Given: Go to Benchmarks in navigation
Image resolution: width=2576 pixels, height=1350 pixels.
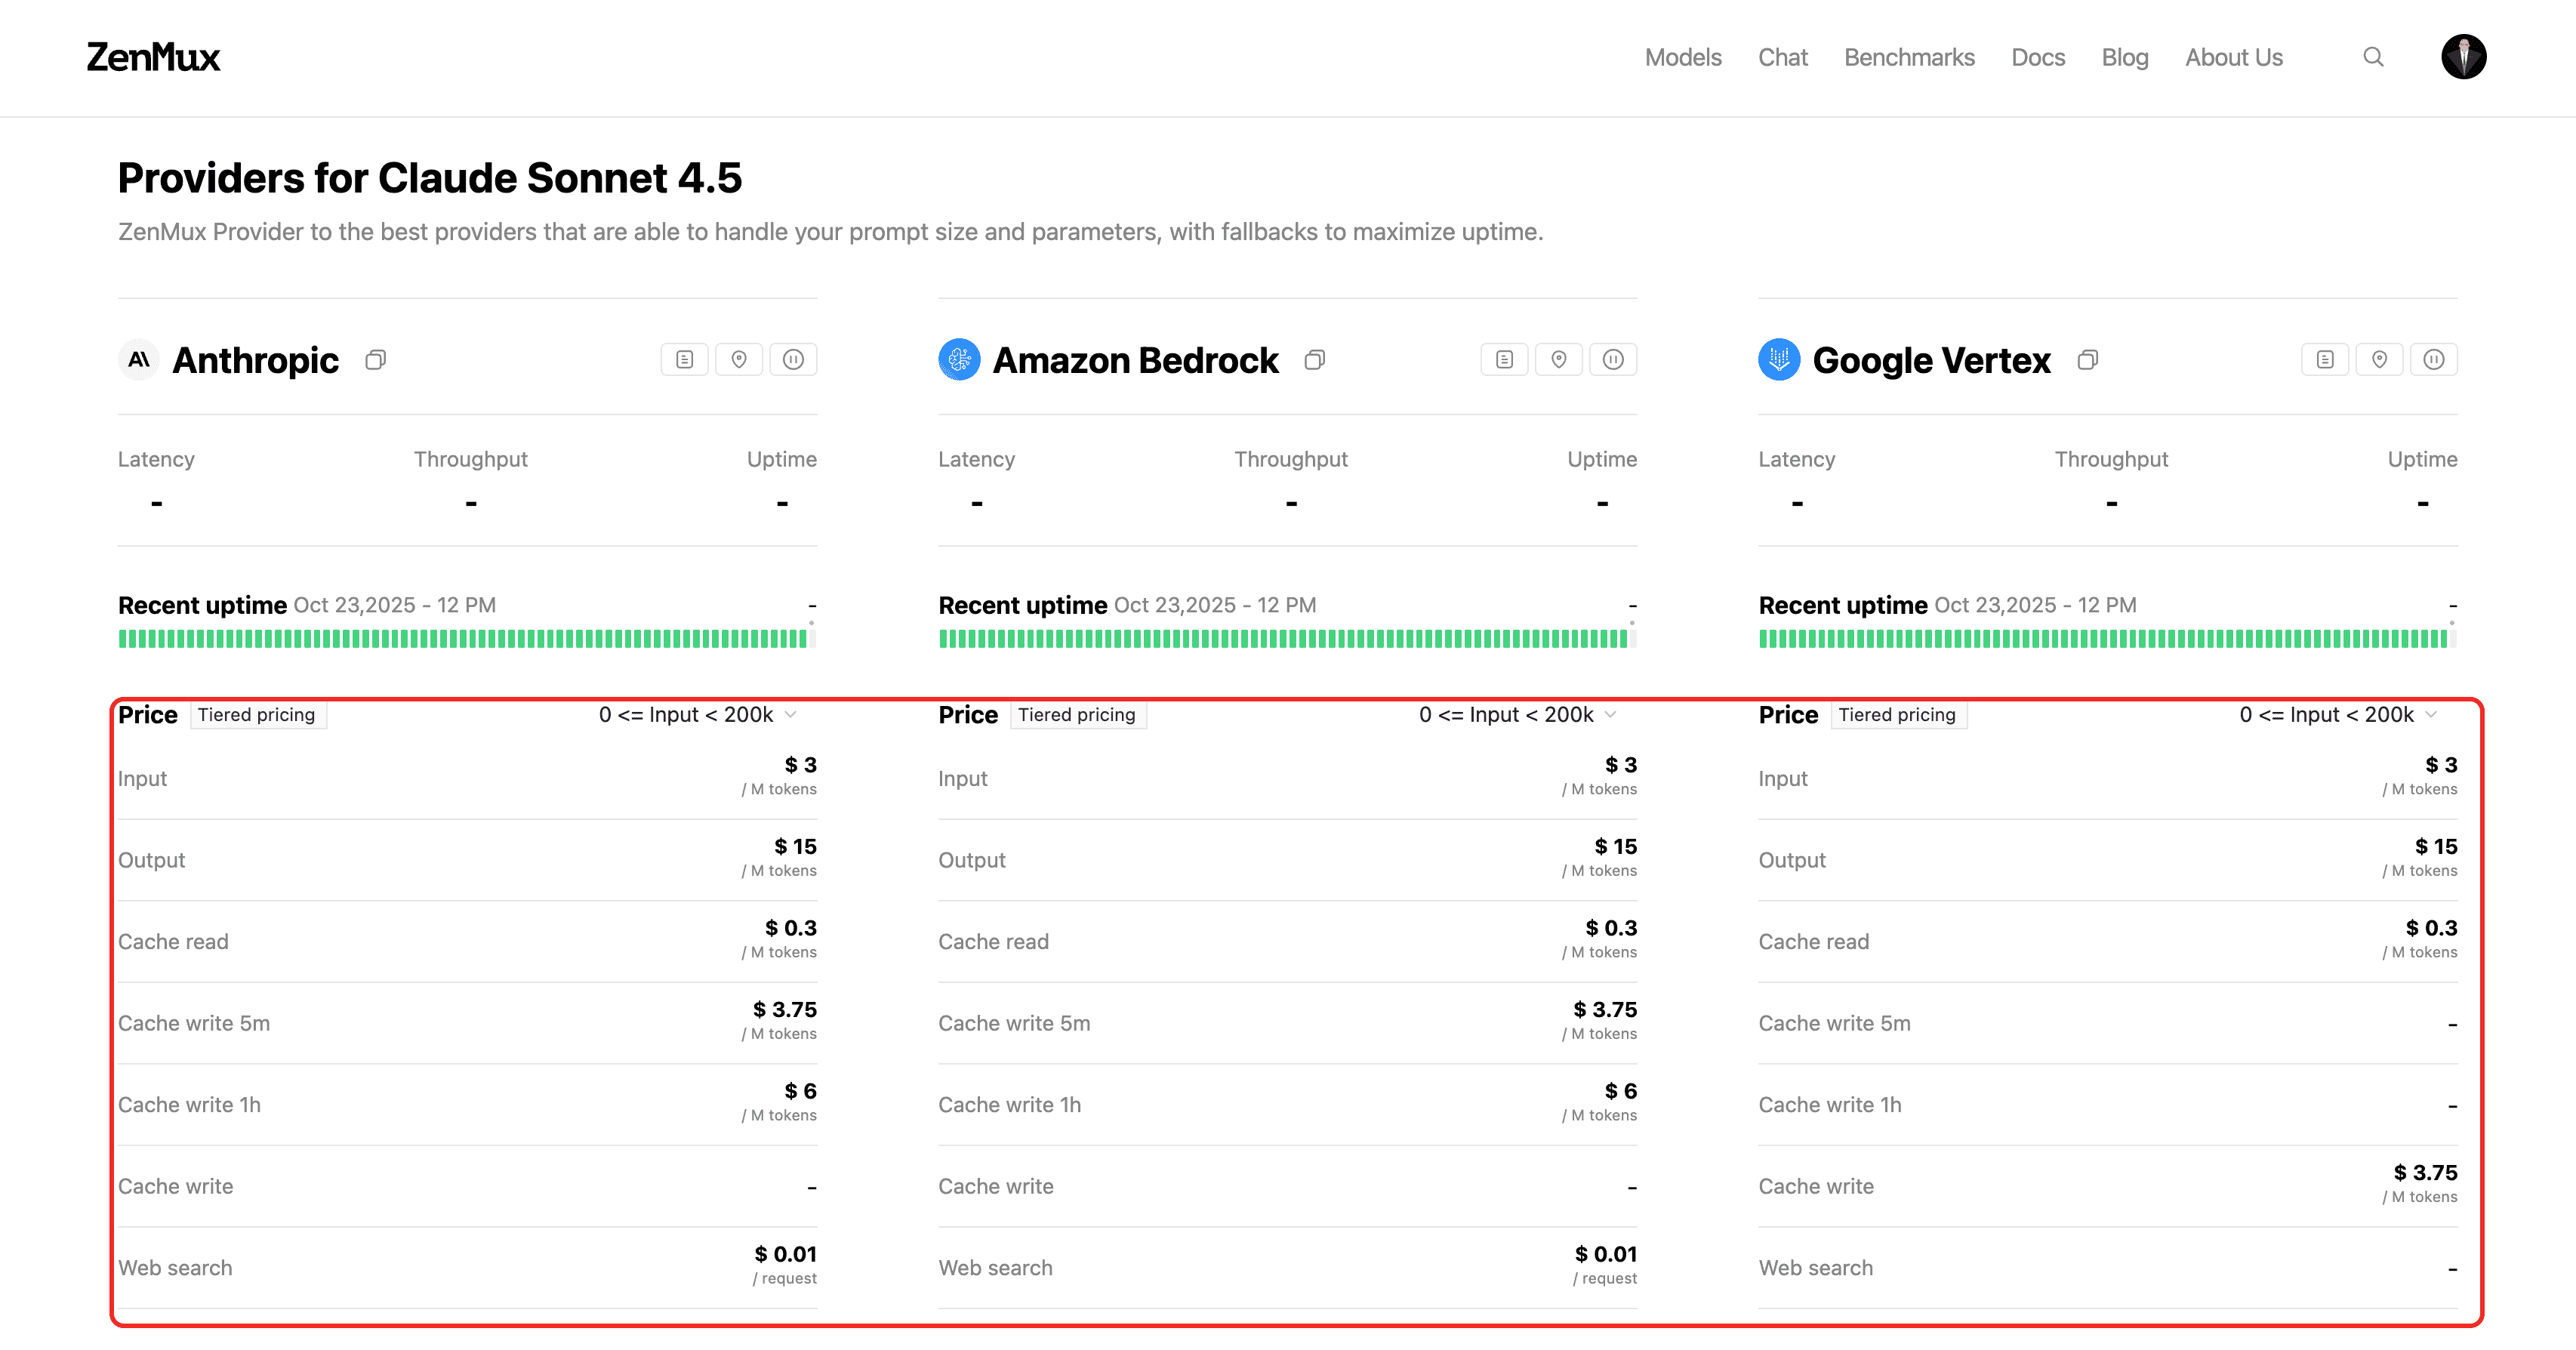Looking at the screenshot, I should 1909,58.
